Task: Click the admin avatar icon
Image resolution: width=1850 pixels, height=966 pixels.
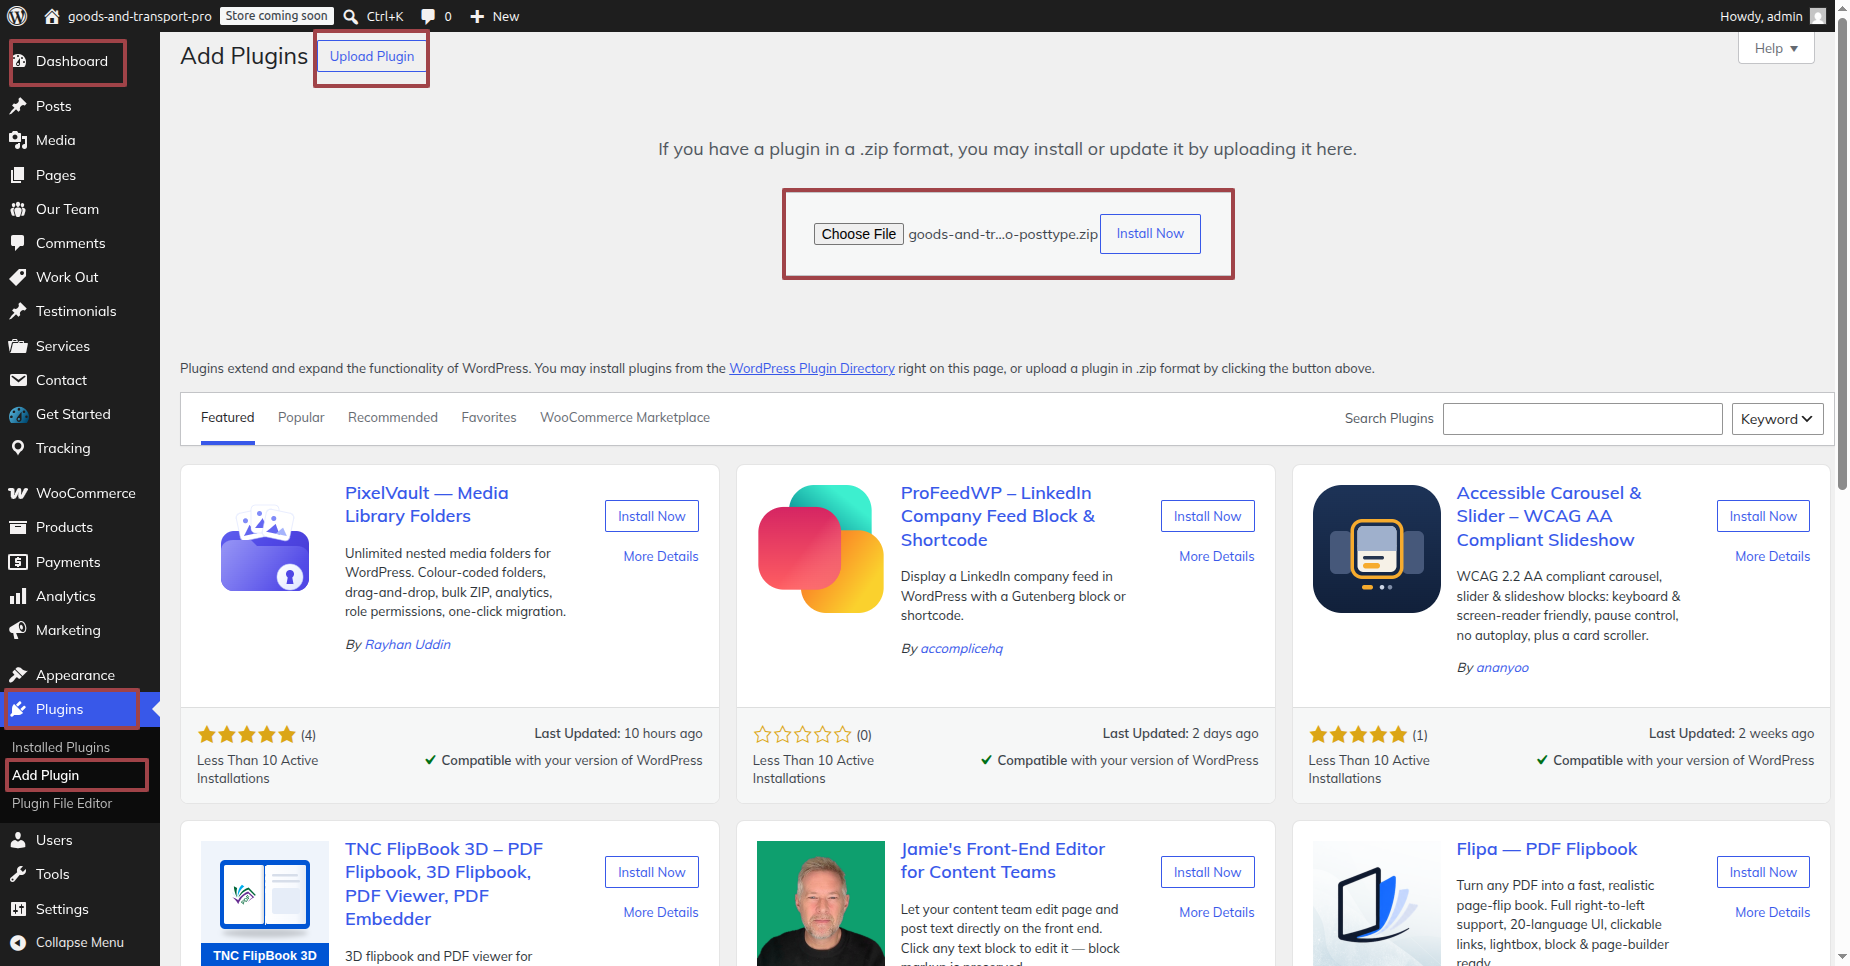Action: click(1818, 16)
